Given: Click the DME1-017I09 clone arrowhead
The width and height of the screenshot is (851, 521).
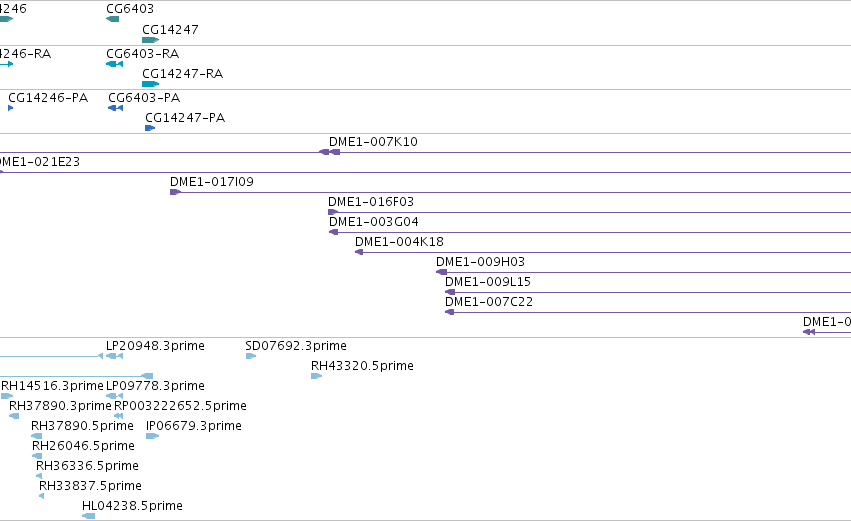Looking at the screenshot, I should 175,192.
